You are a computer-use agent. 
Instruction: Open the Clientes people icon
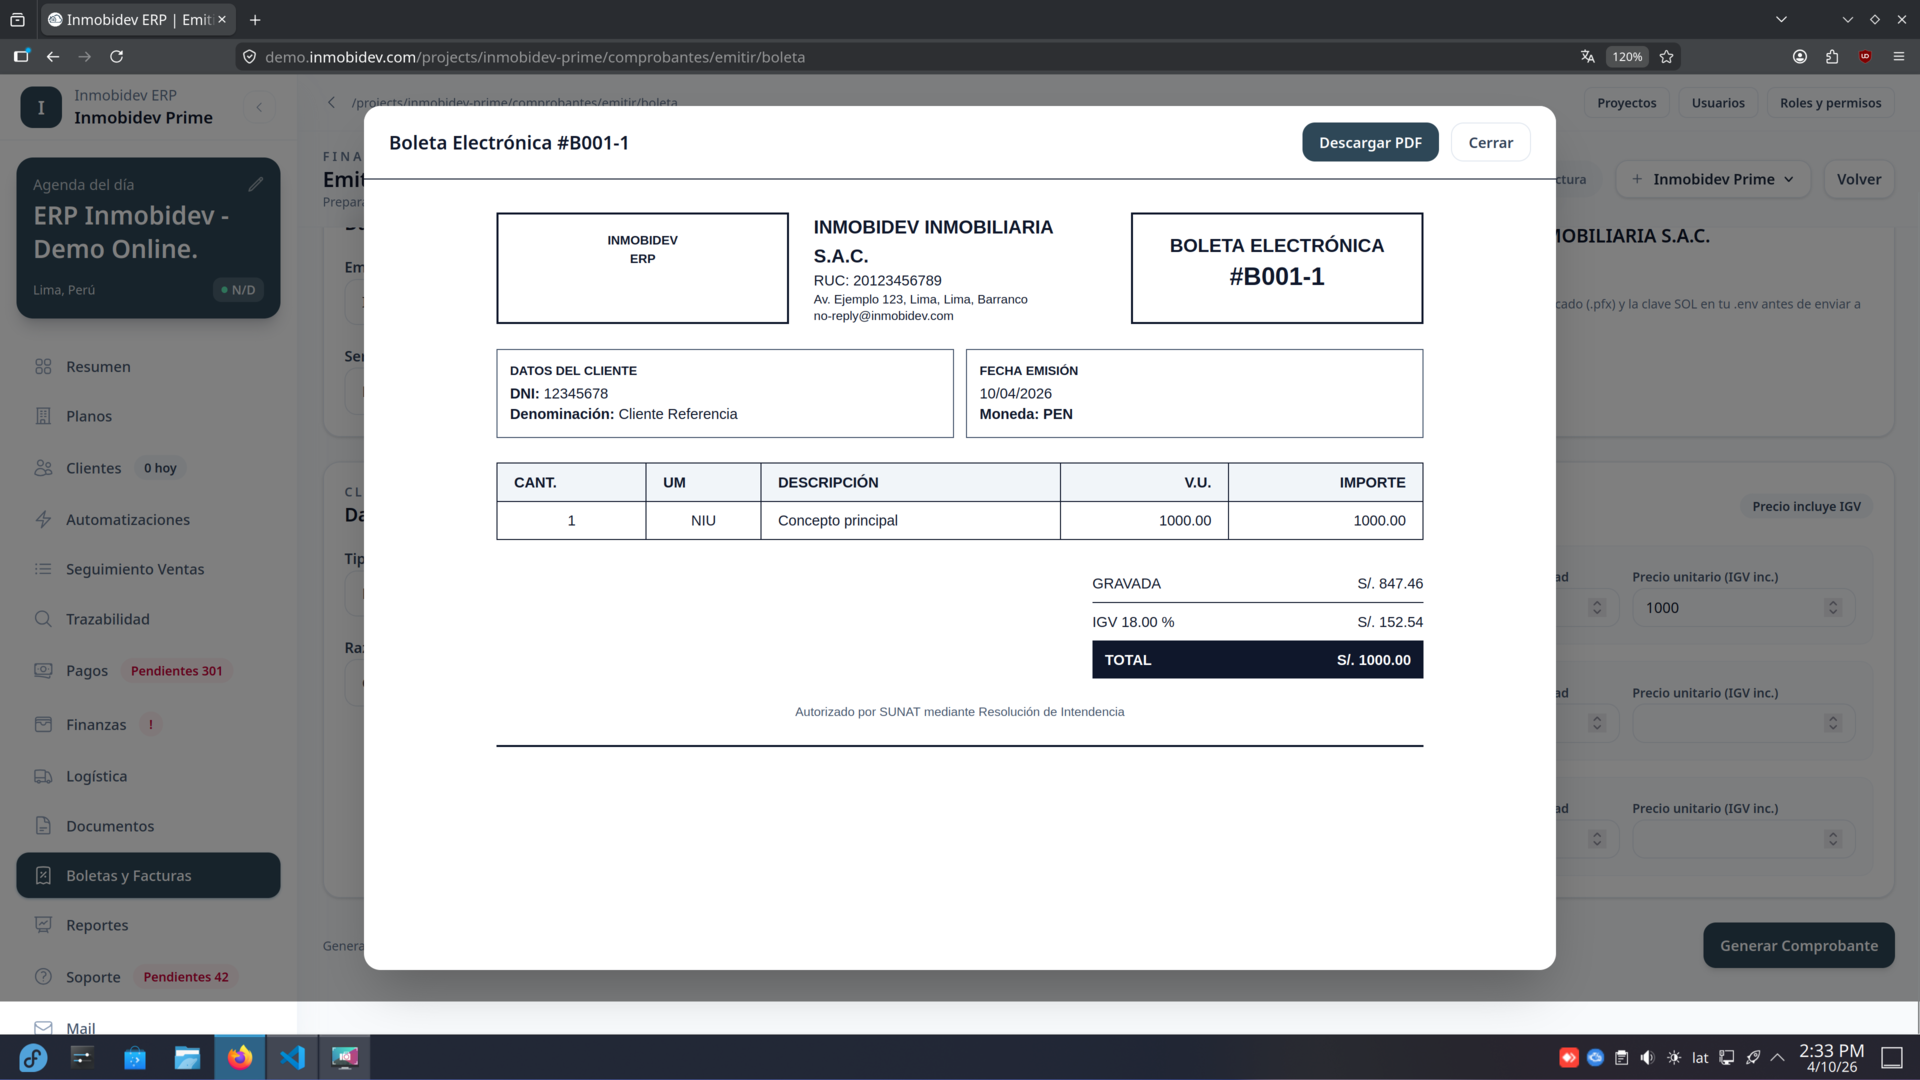[43, 467]
